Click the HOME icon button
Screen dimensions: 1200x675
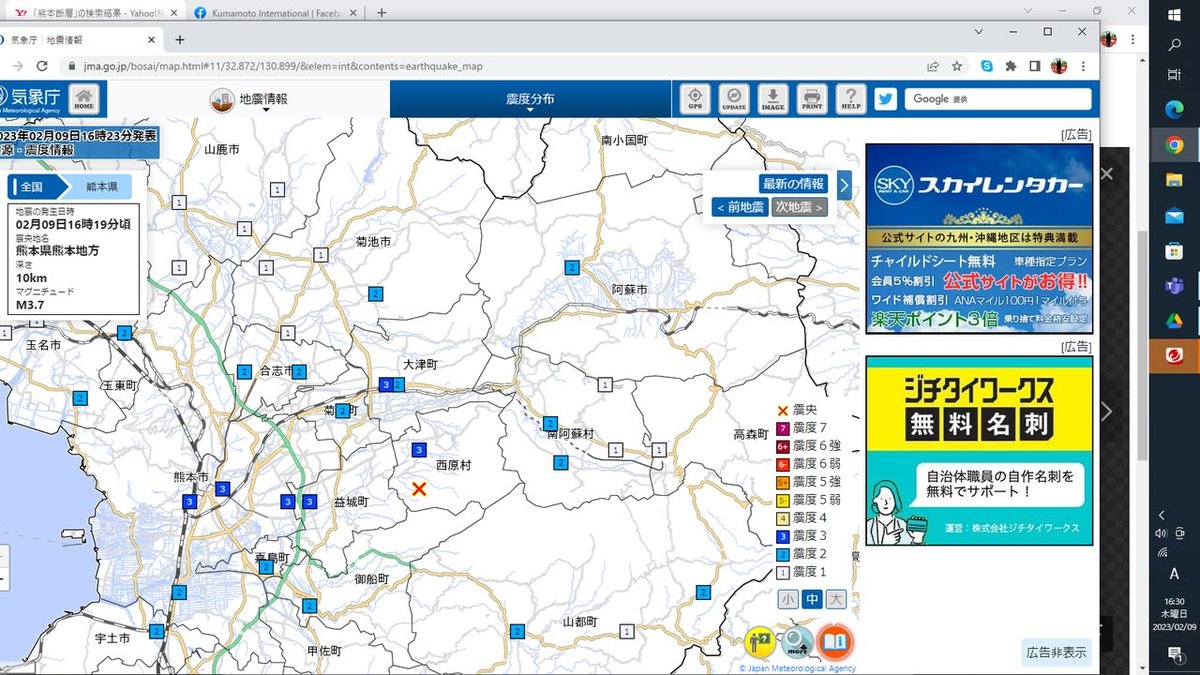pyautogui.click(x=84, y=99)
